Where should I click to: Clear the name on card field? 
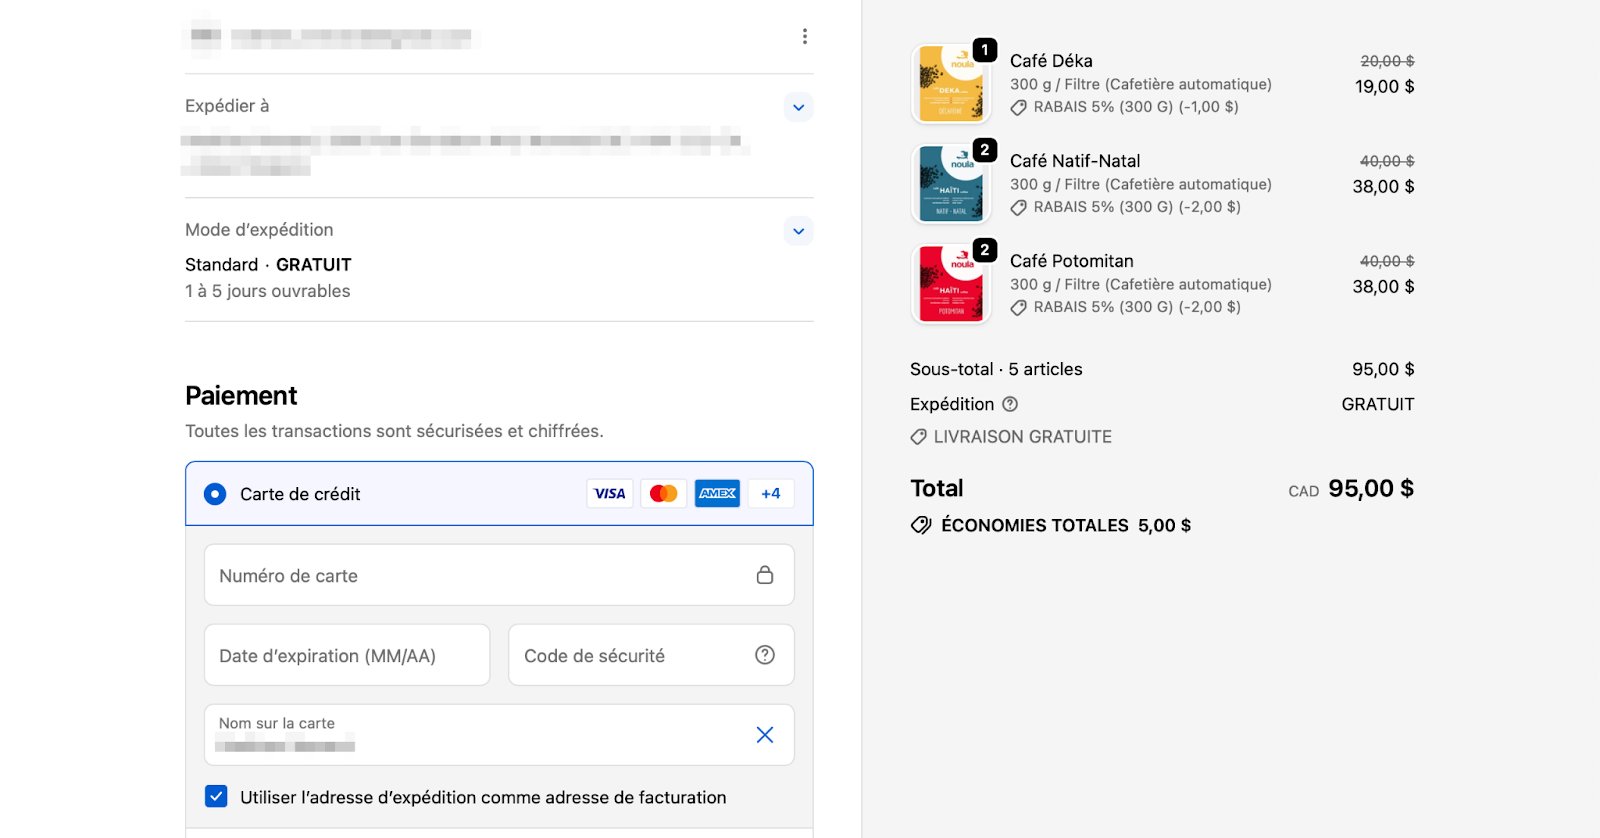click(x=764, y=735)
